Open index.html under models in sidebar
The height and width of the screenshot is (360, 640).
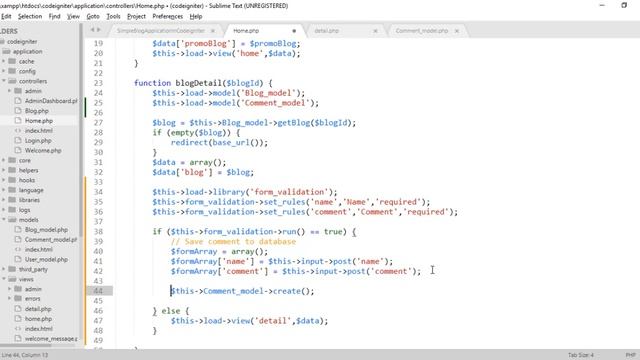38,249
